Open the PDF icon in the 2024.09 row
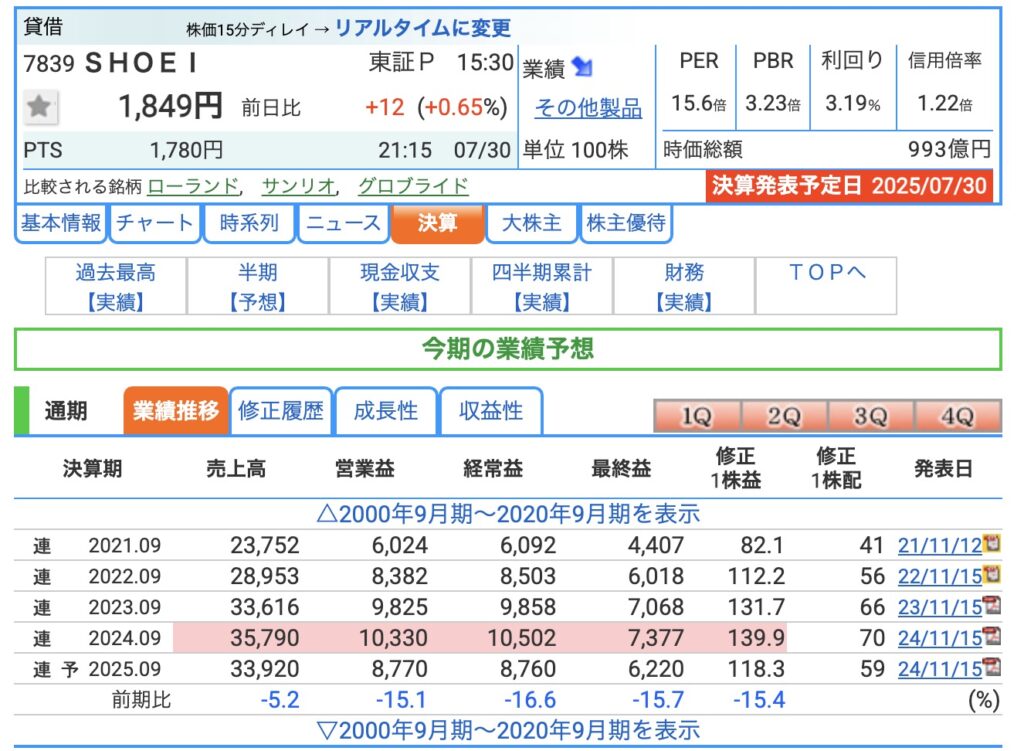 (992, 636)
